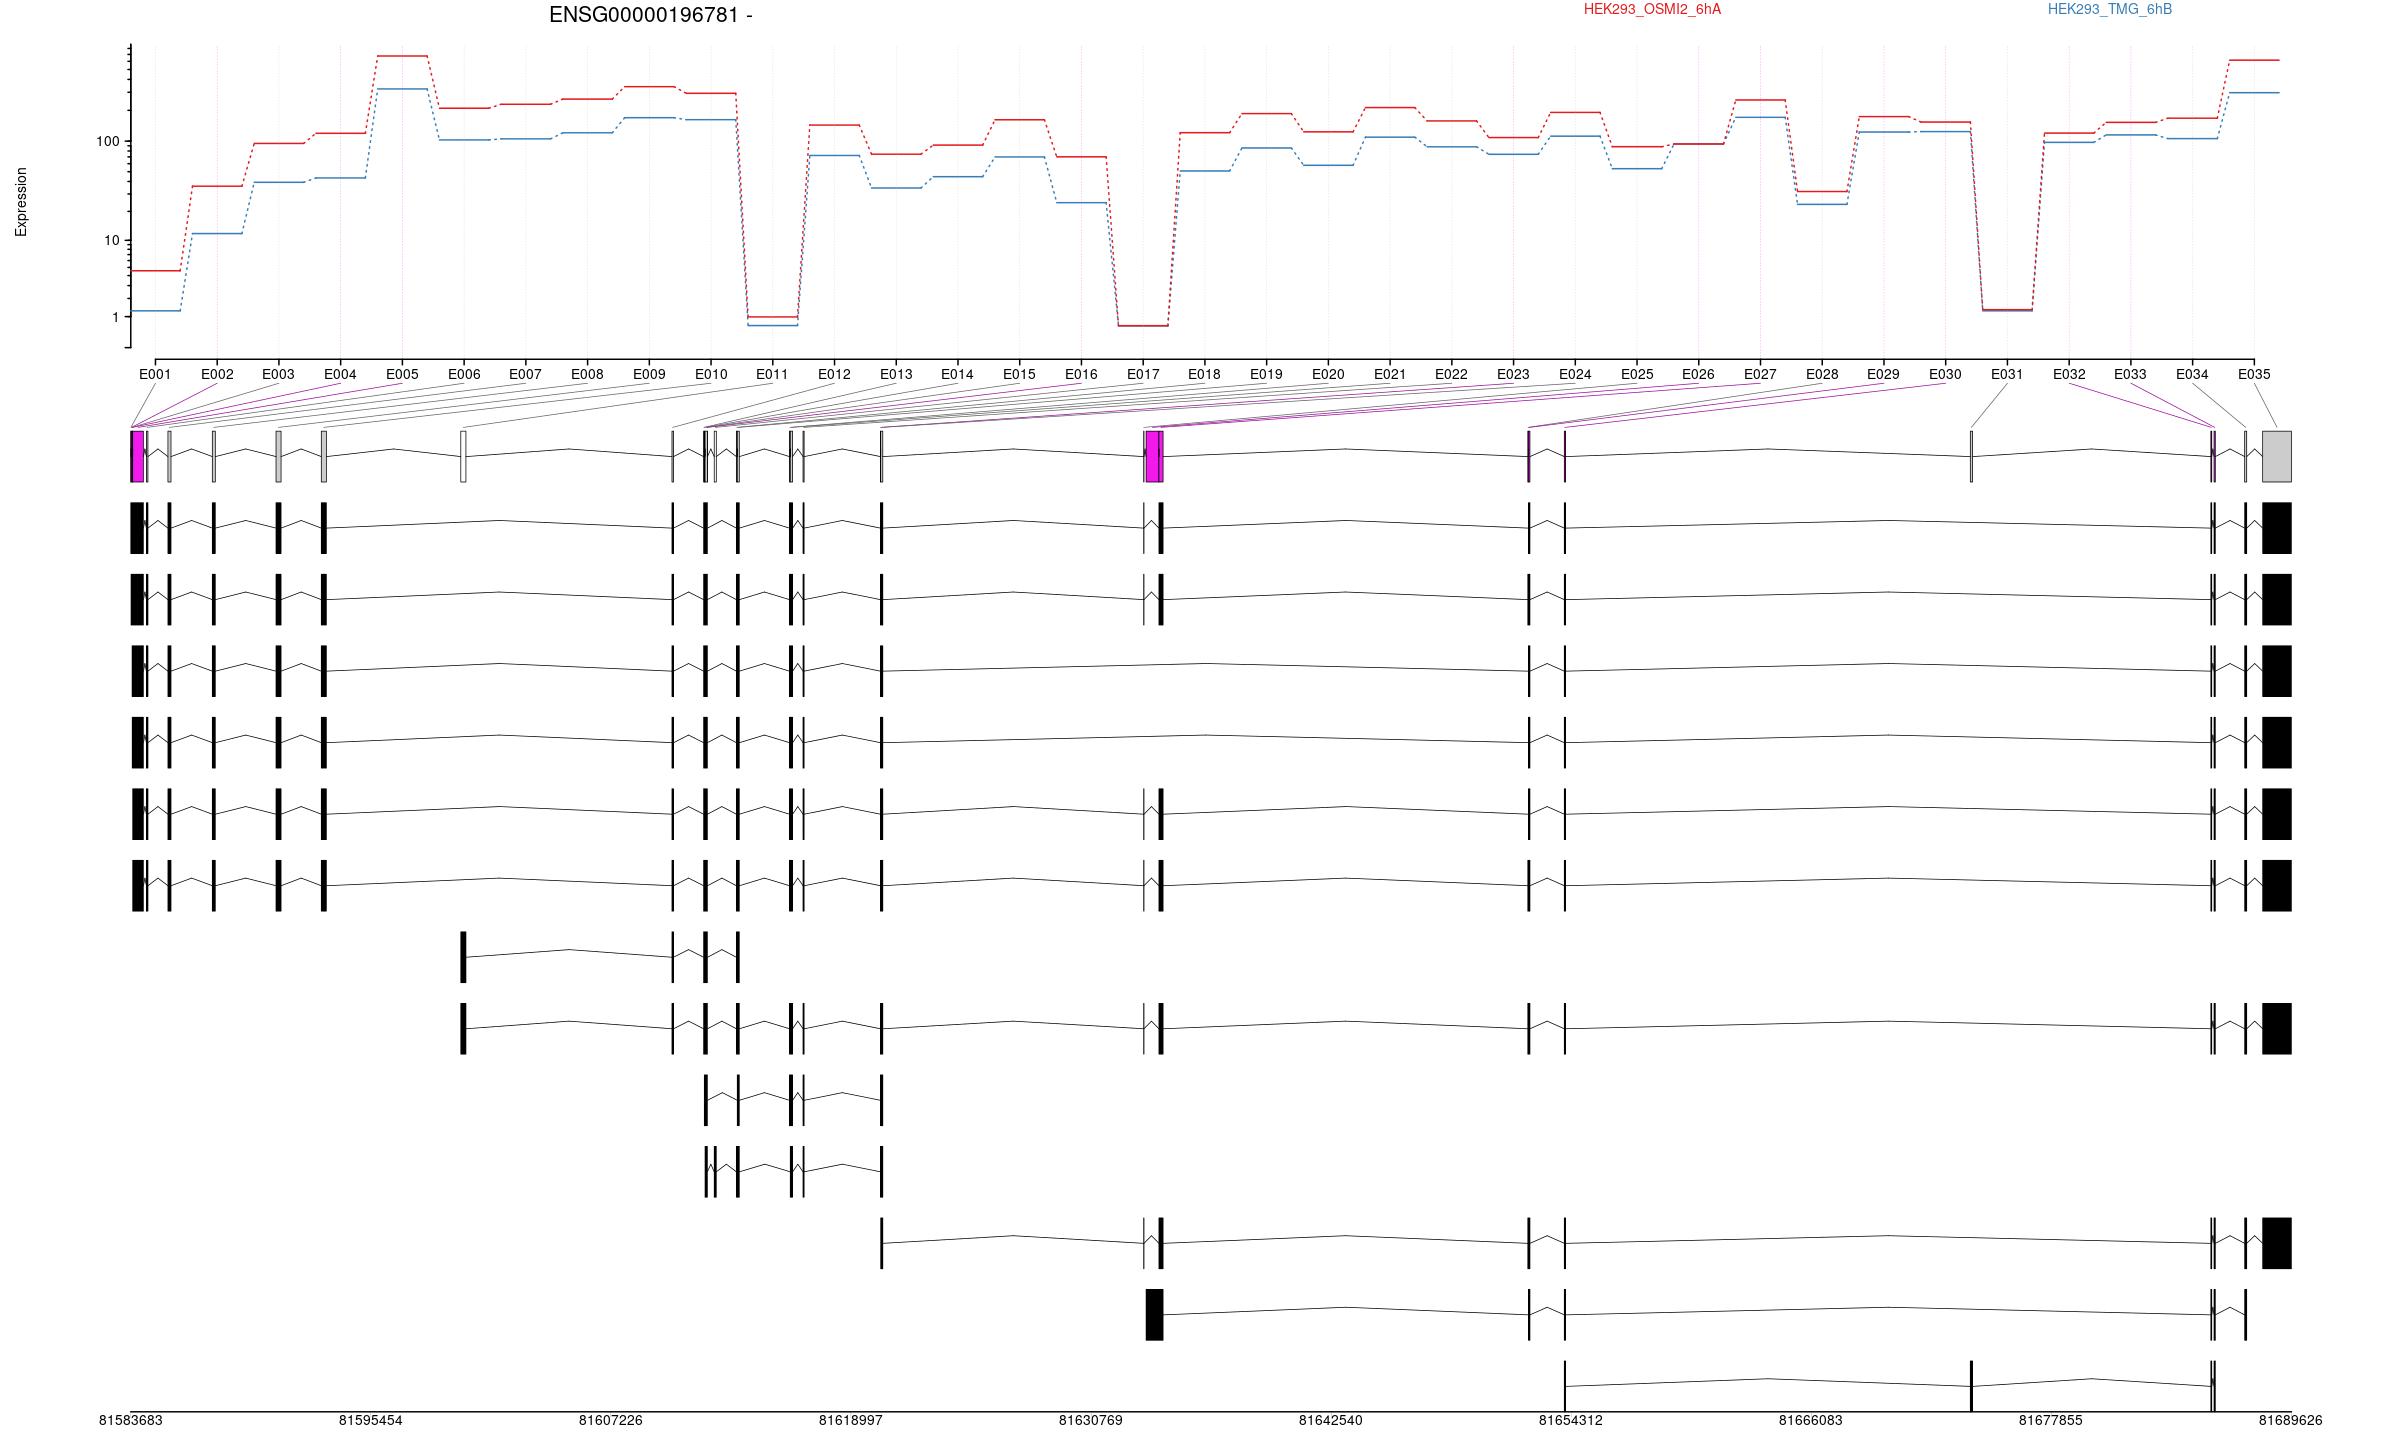2400x1440 pixels.
Task: Click exon label E026
Action: point(1698,375)
